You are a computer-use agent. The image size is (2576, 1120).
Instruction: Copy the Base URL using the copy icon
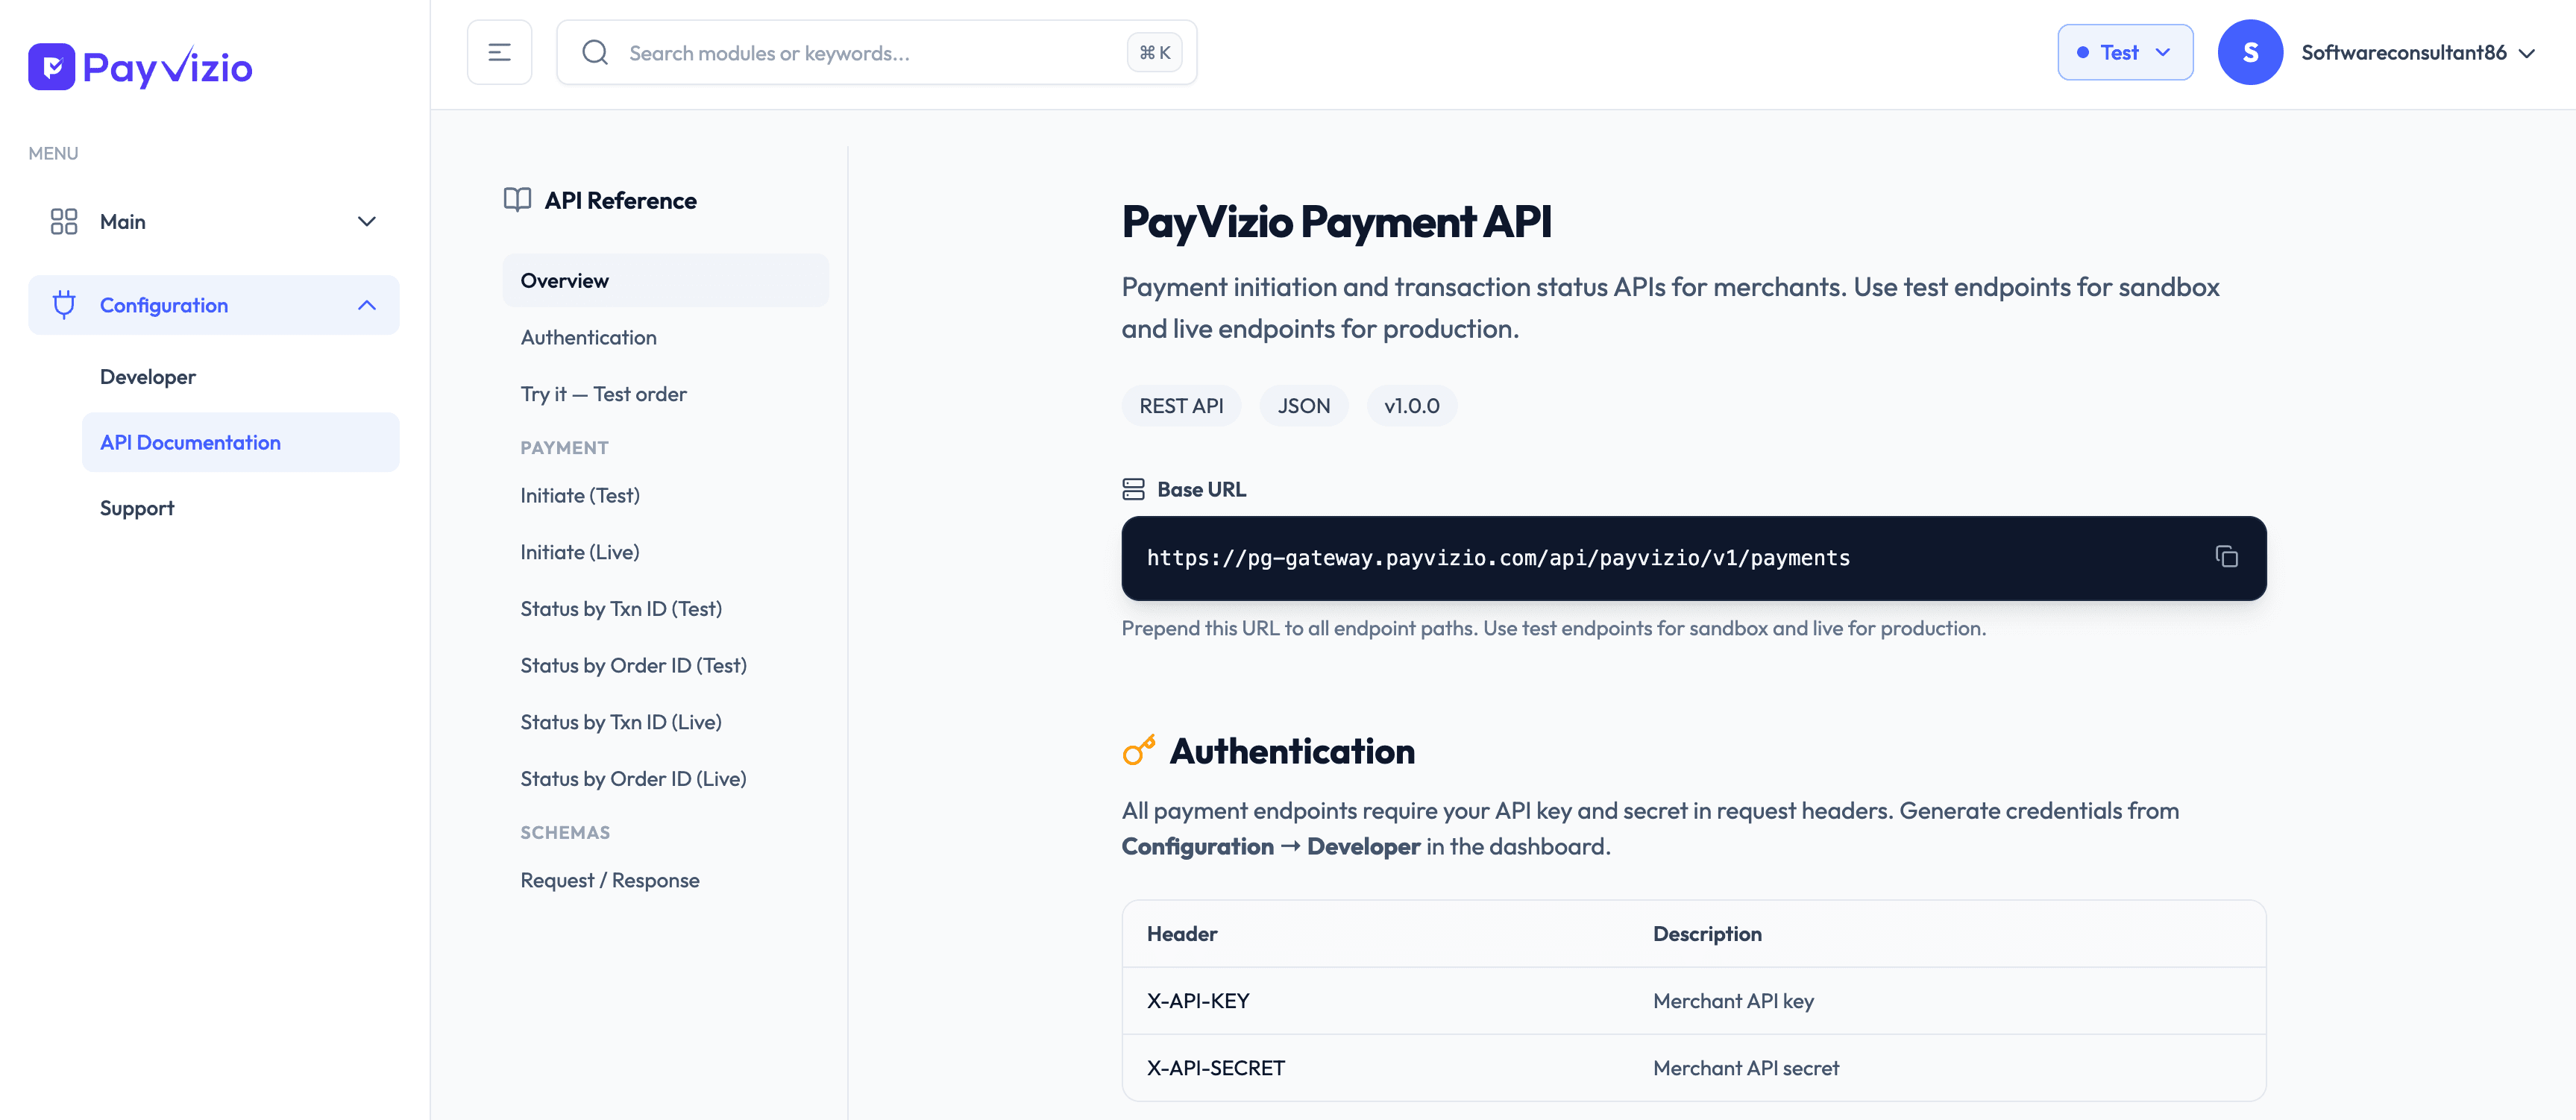pyautogui.click(x=2228, y=557)
